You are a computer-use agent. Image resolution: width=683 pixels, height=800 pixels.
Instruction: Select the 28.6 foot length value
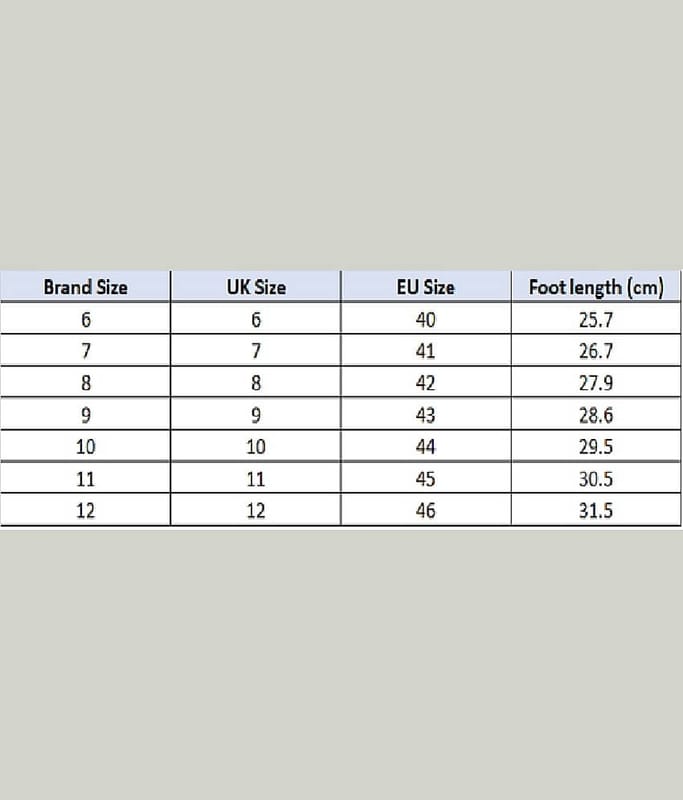[x=596, y=415]
